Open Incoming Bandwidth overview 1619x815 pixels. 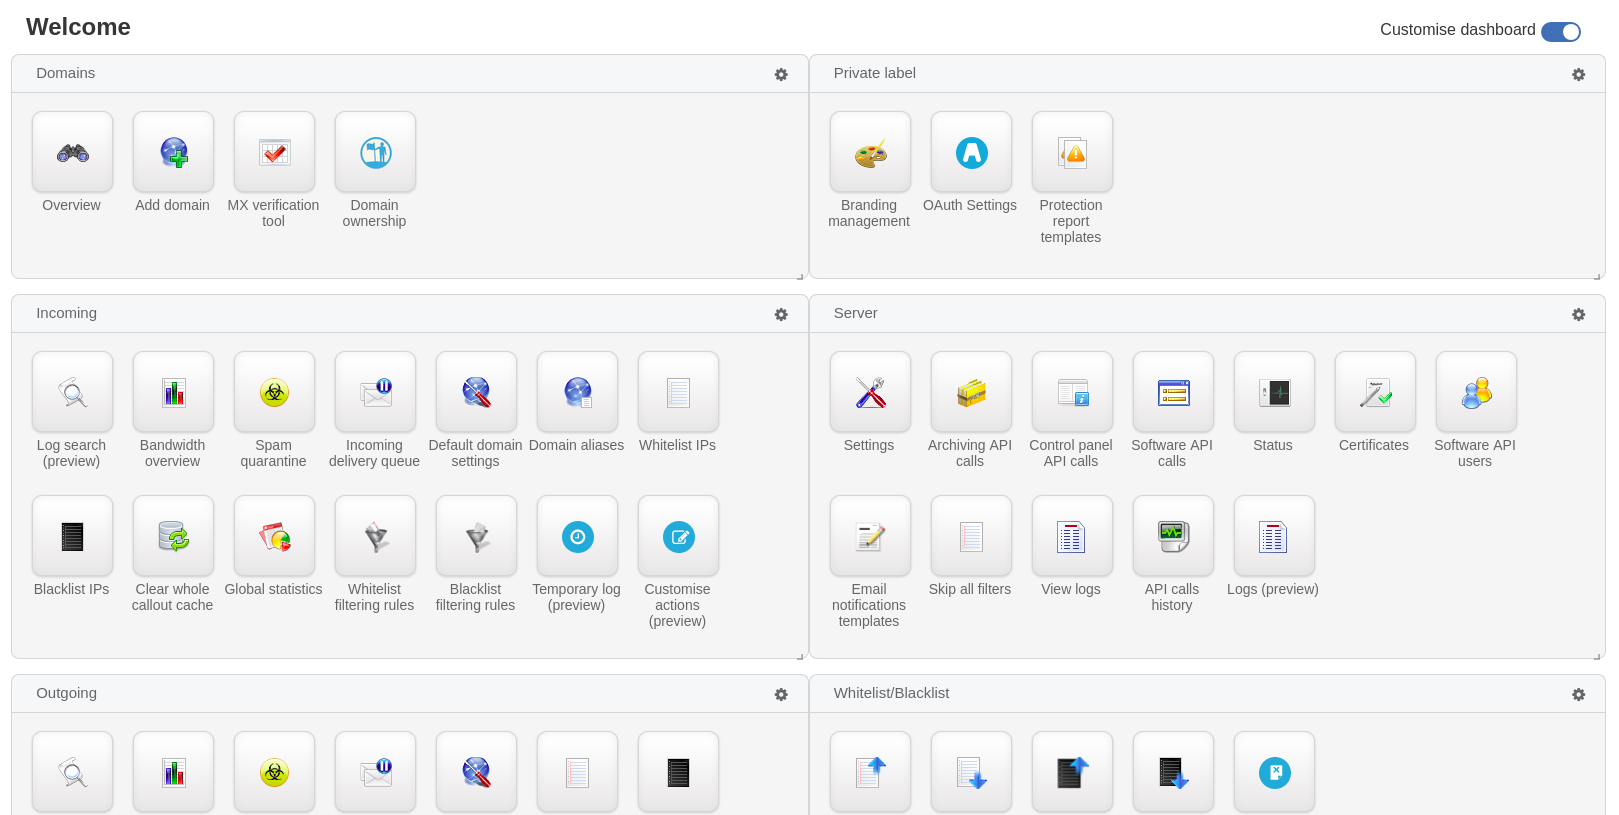click(x=173, y=392)
